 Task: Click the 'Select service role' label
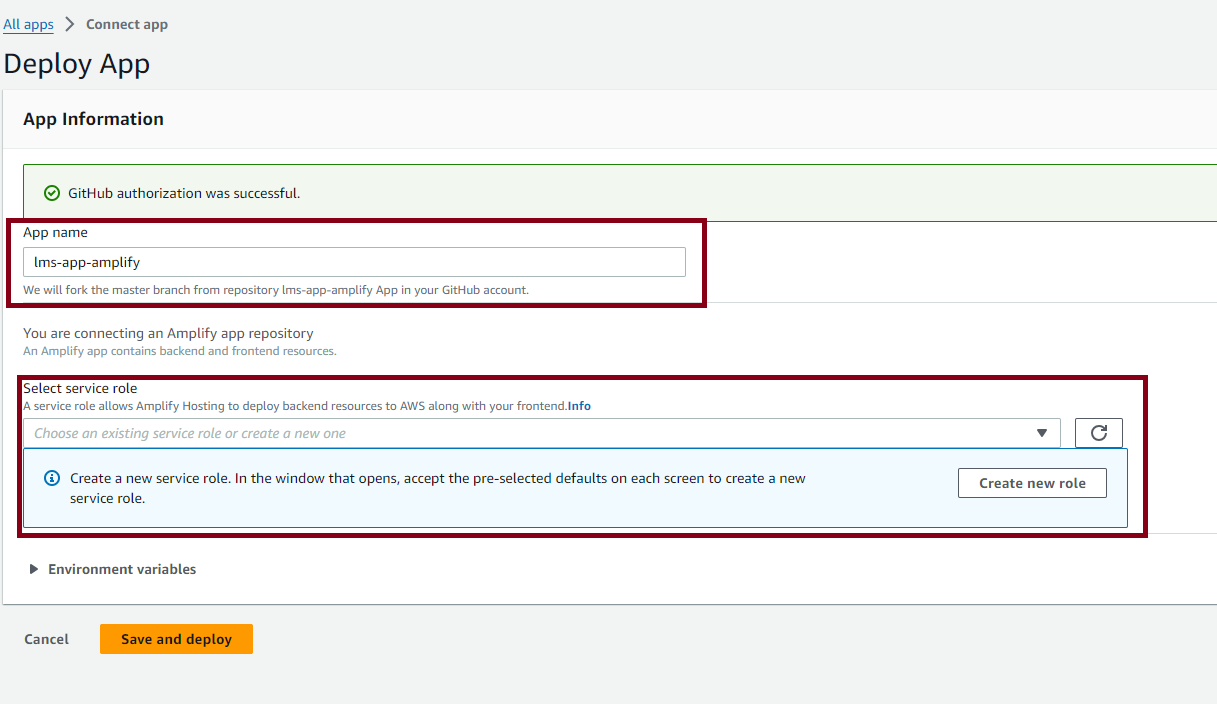80,388
